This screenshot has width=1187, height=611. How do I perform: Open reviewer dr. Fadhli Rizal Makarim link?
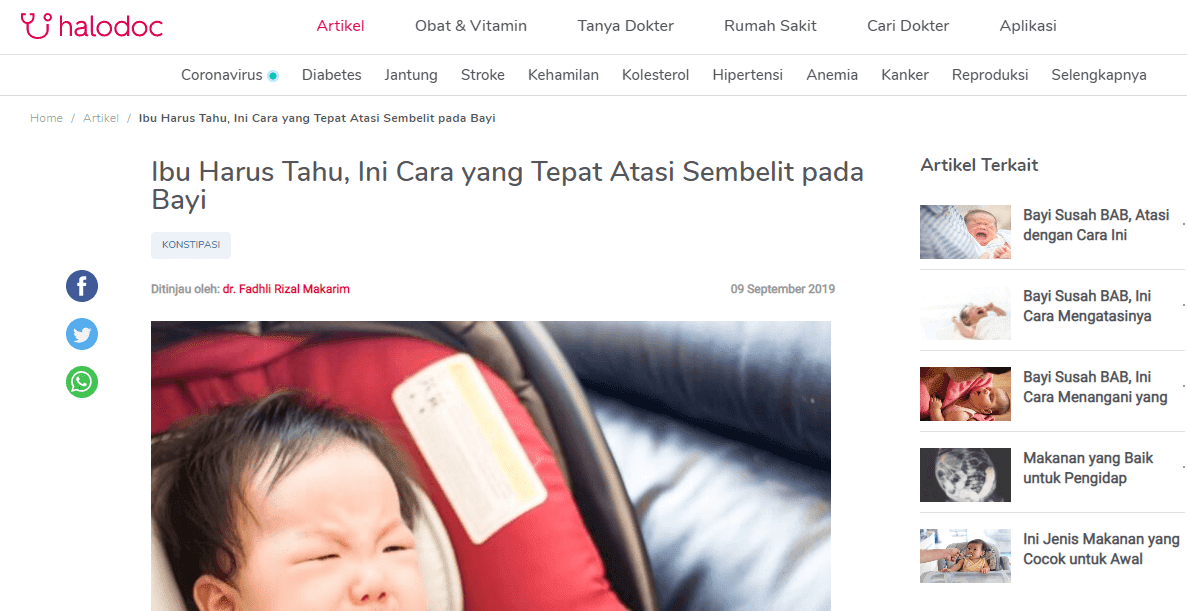pos(286,288)
